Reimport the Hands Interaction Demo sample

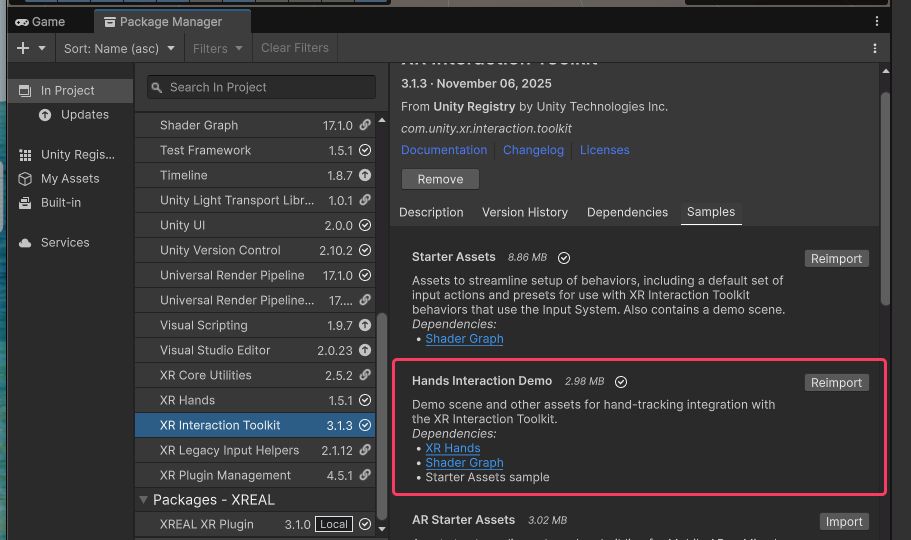(837, 382)
